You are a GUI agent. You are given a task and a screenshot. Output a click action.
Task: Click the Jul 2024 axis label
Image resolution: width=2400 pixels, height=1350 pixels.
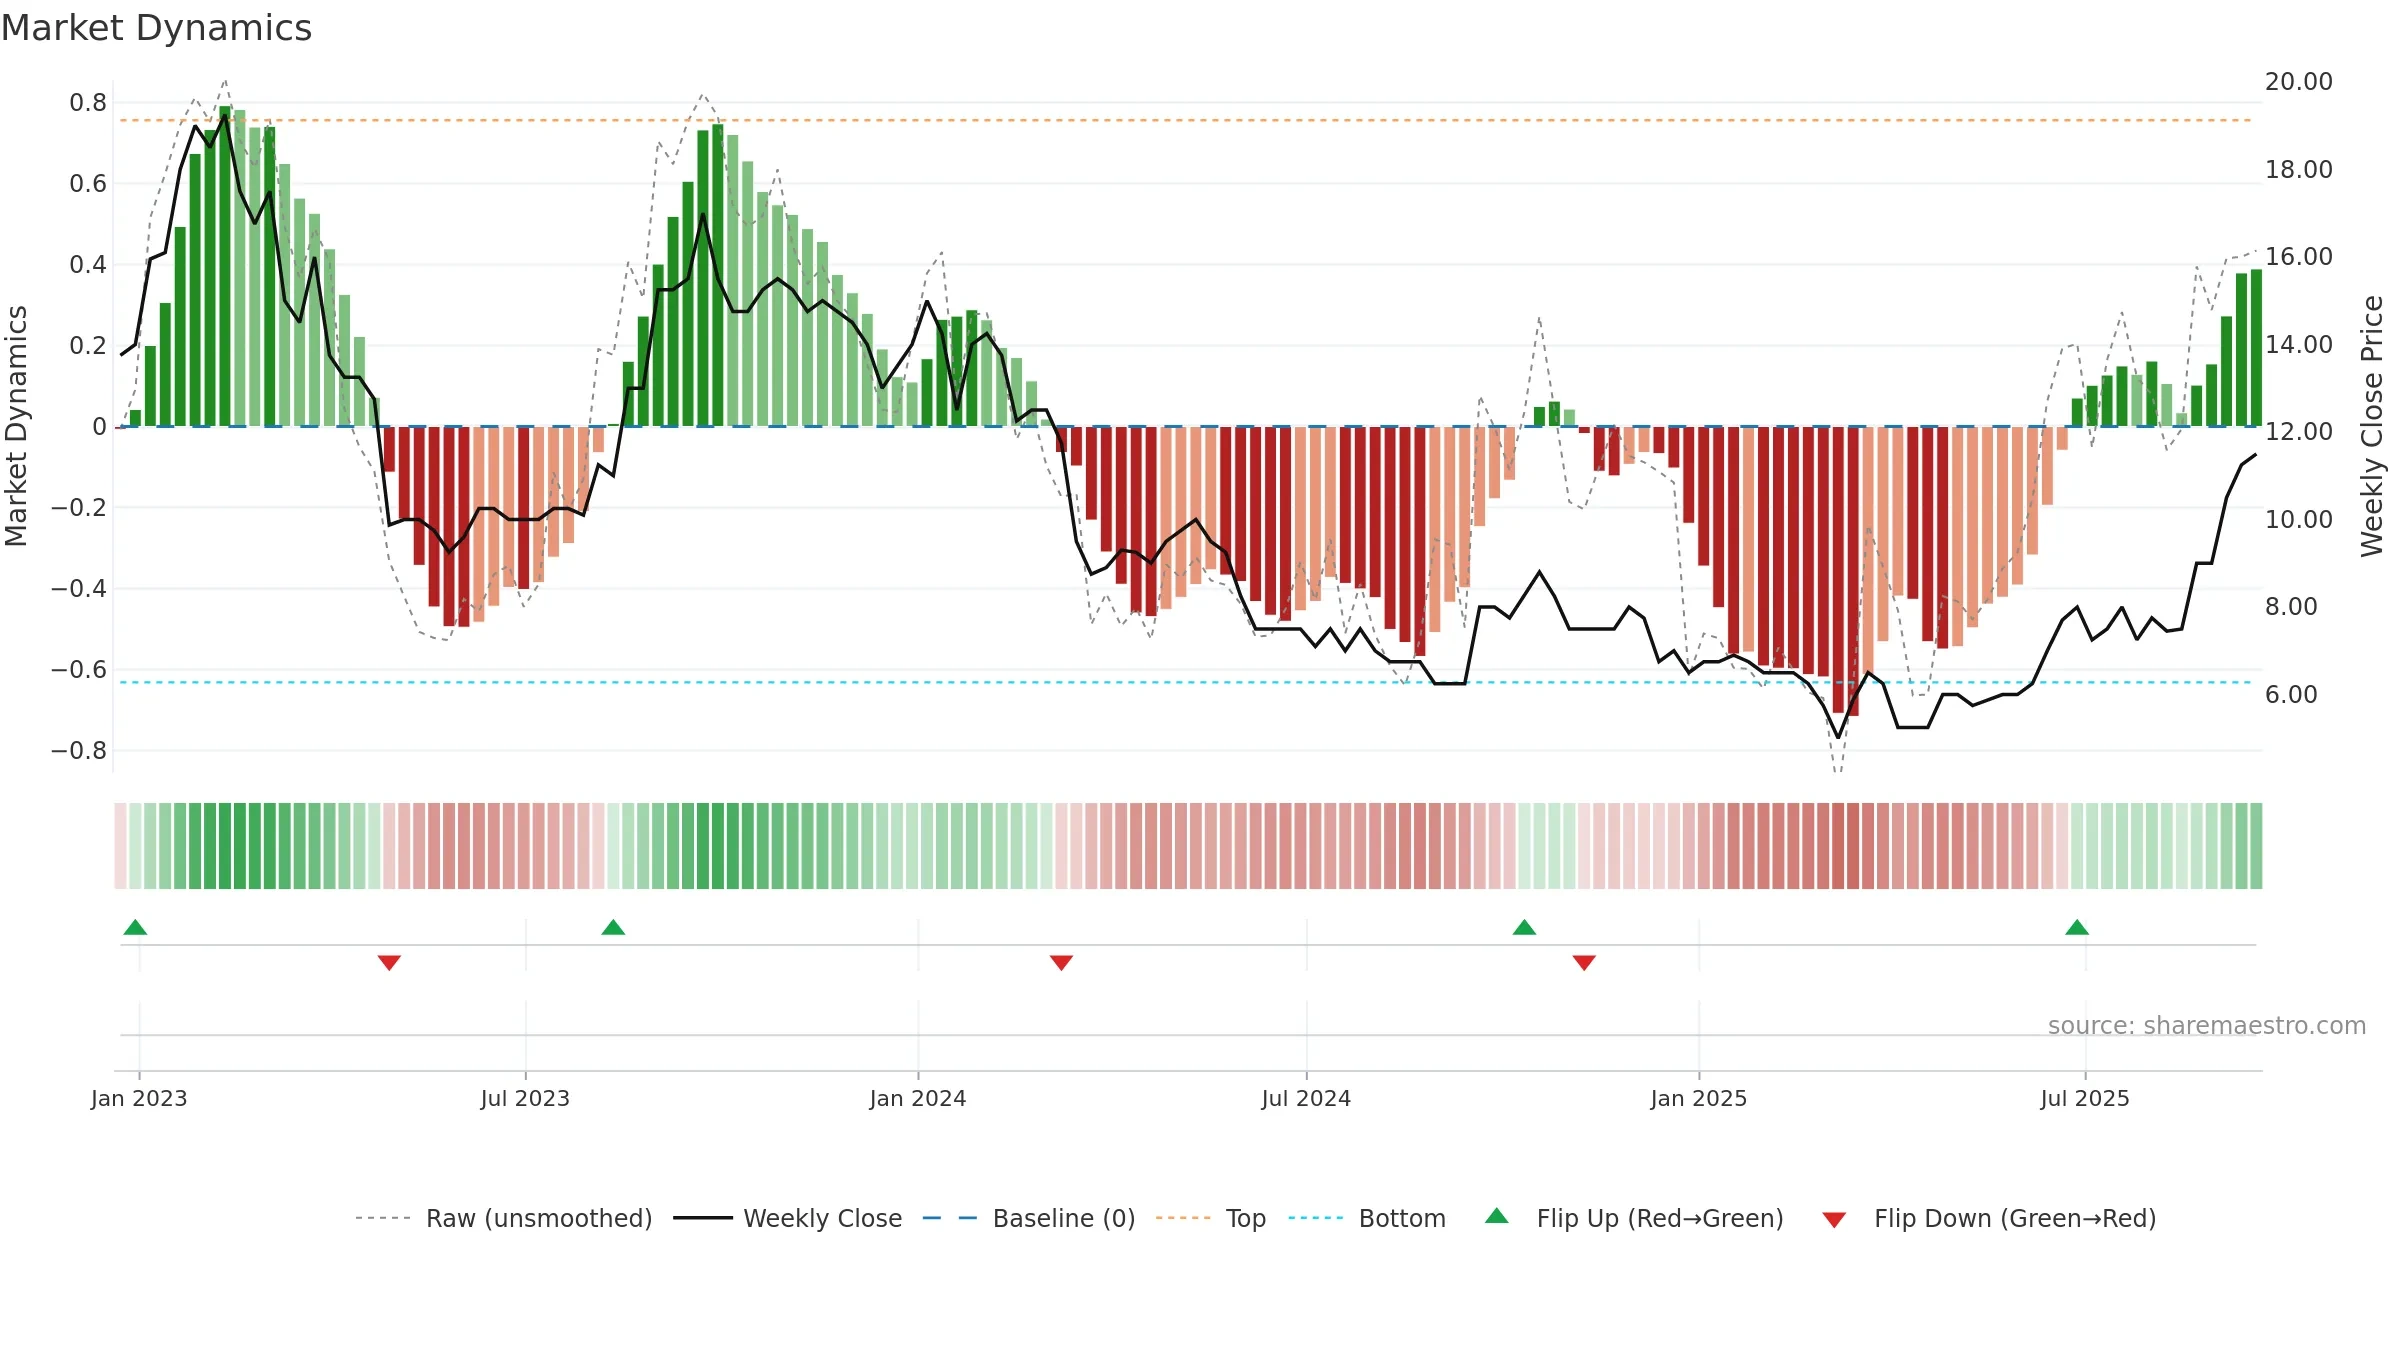[x=1306, y=1098]
